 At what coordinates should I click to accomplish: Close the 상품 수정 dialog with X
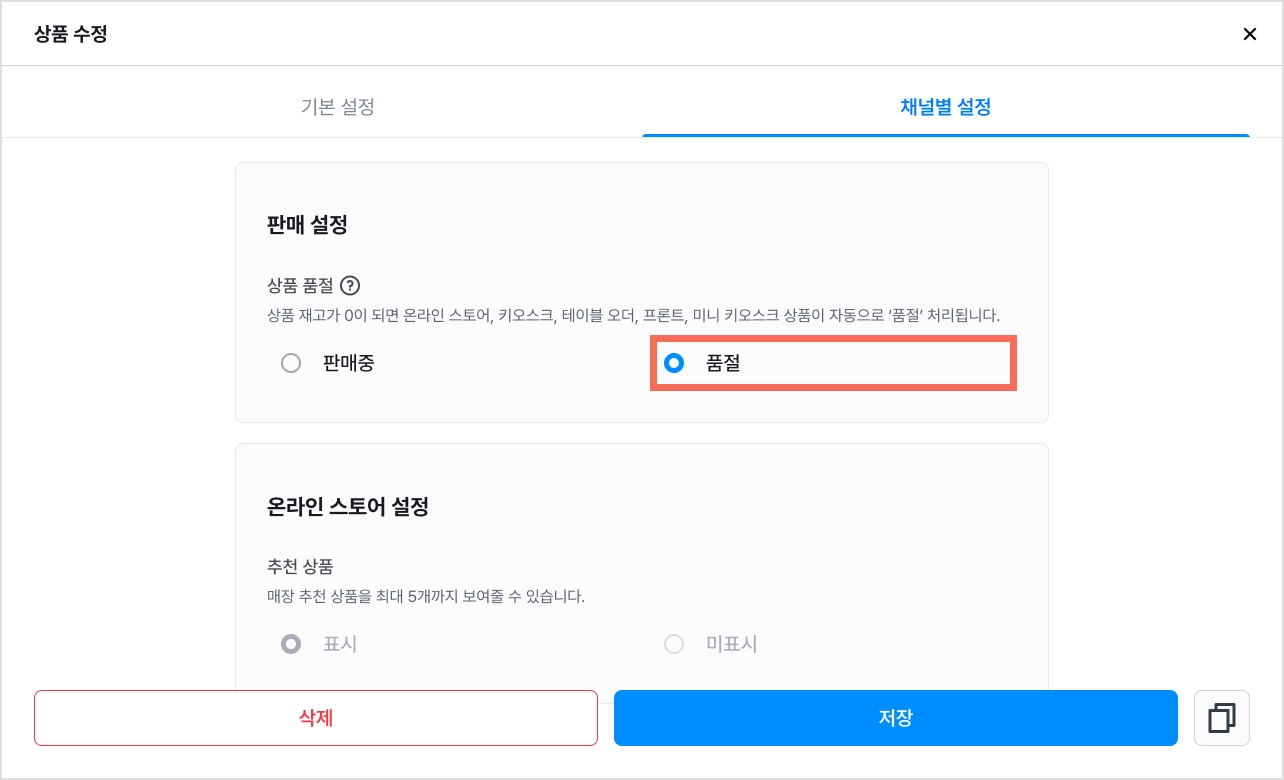(1249, 34)
